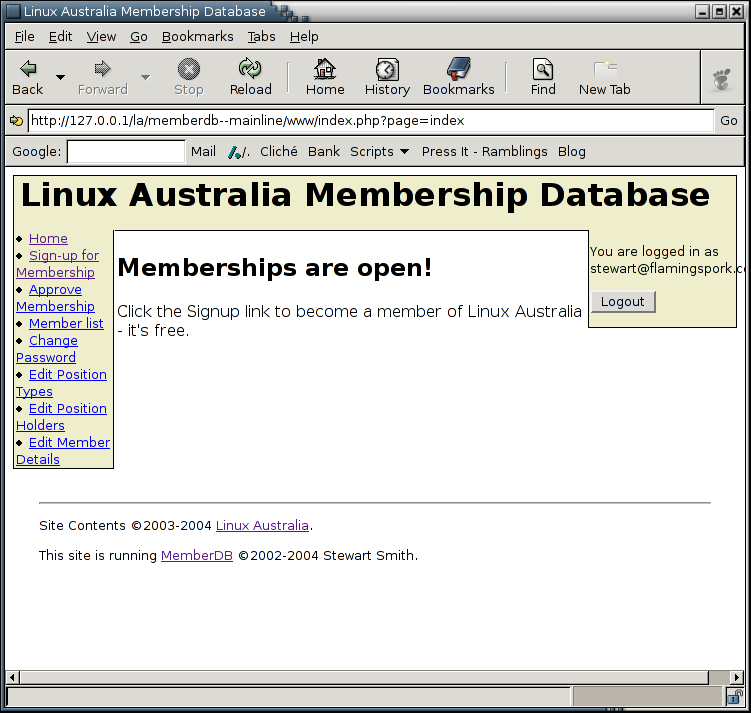
Task: Click the GNOME foot throbber icon
Action: pos(722,79)
